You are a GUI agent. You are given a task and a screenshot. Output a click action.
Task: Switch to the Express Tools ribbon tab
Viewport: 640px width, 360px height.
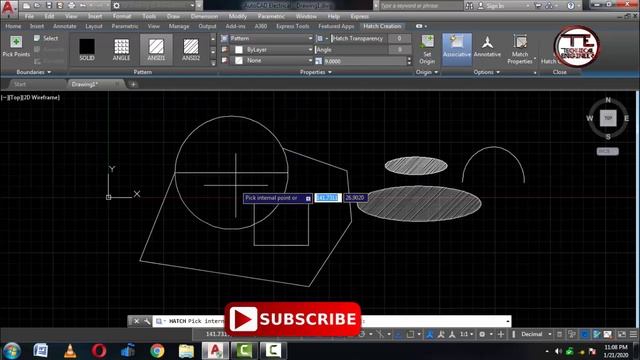293,26
